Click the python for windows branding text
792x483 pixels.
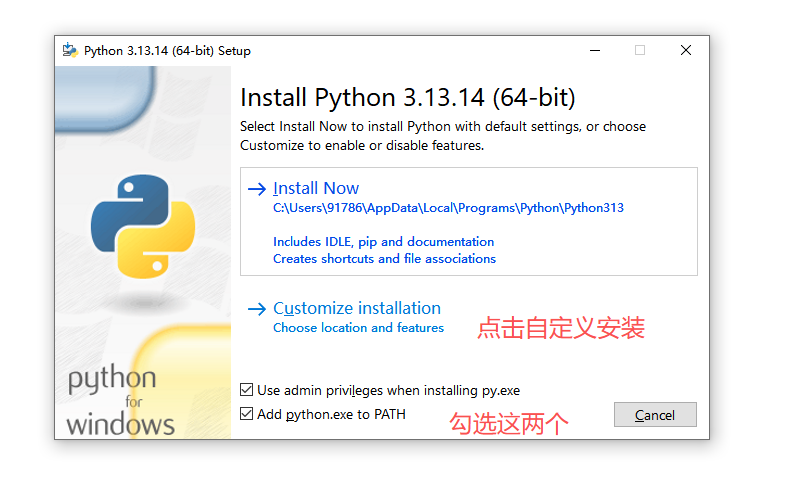[x=120, y=400]
